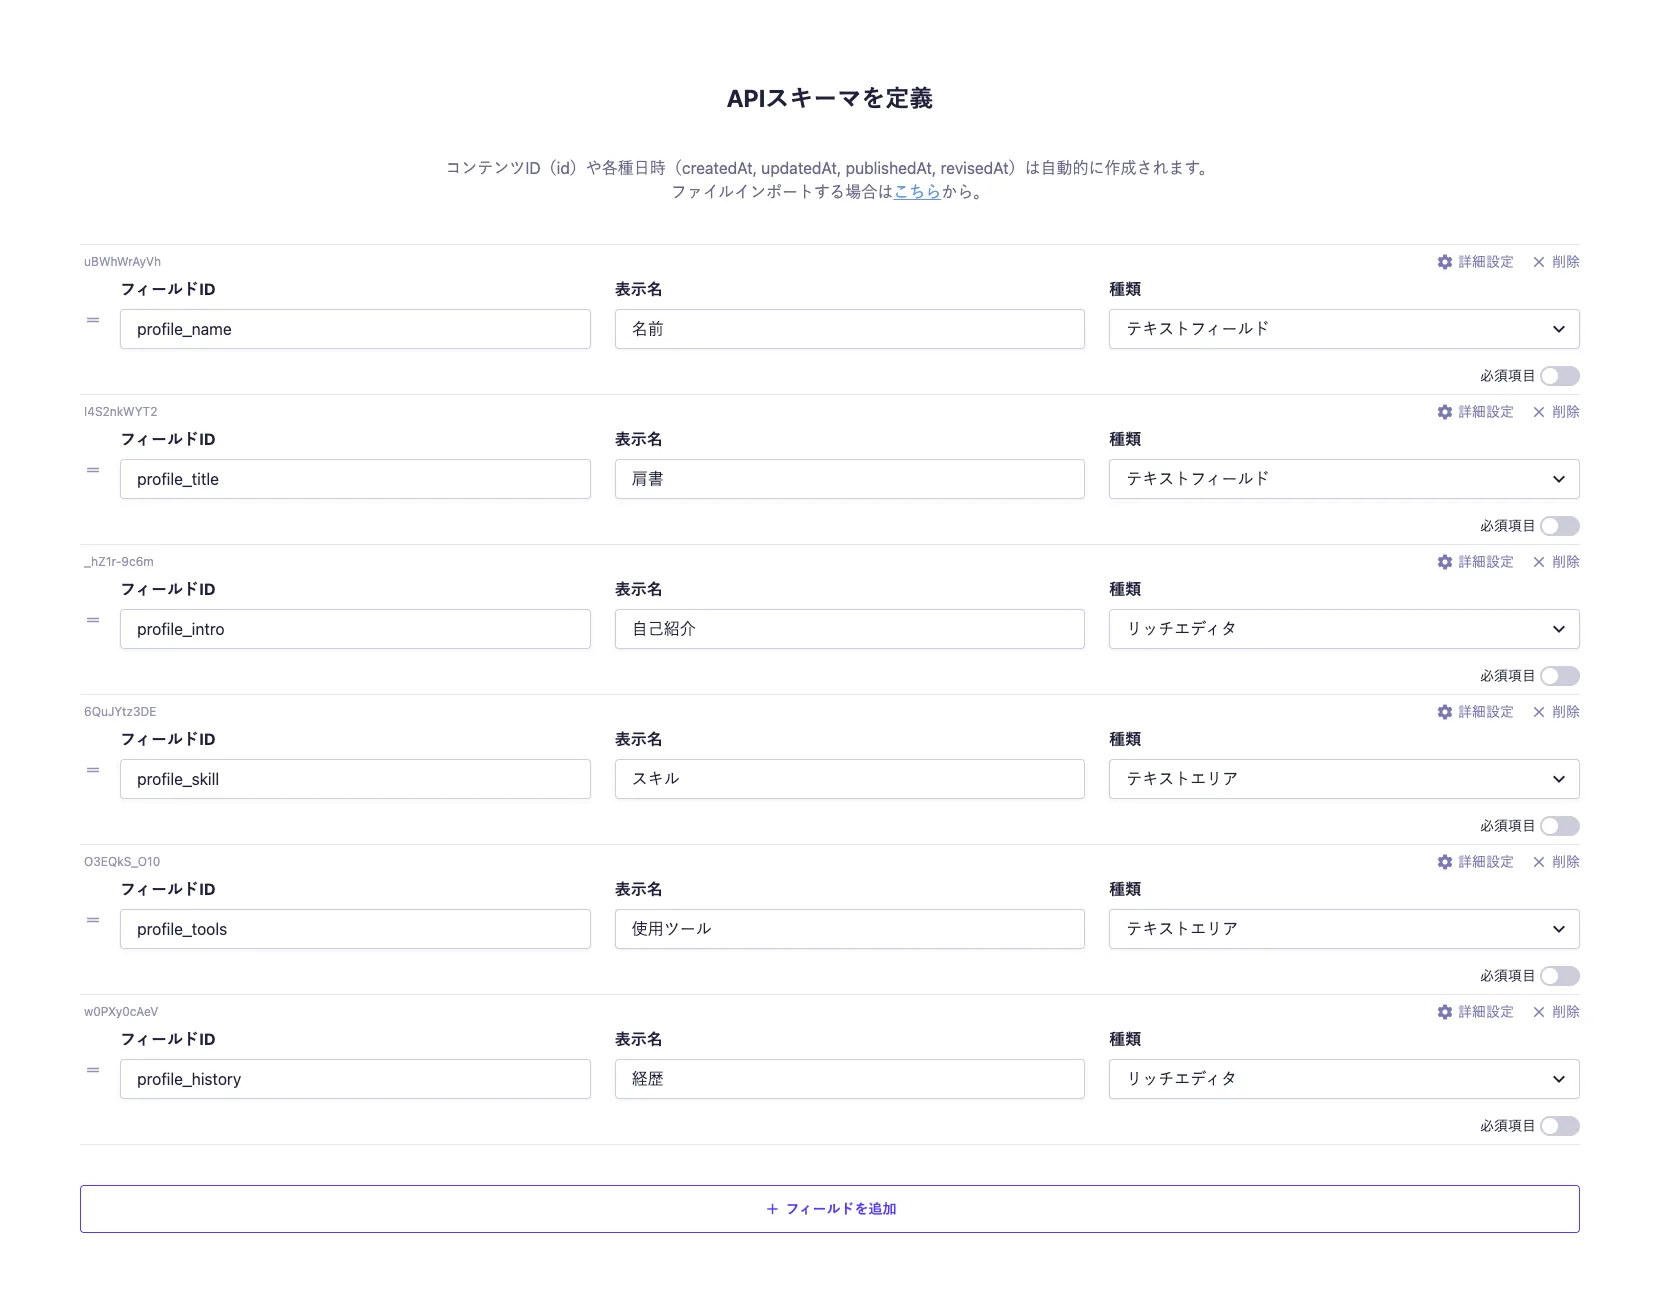
Task: Focus the 表示名 input containing 名前
Action: [x=849, y=329]
